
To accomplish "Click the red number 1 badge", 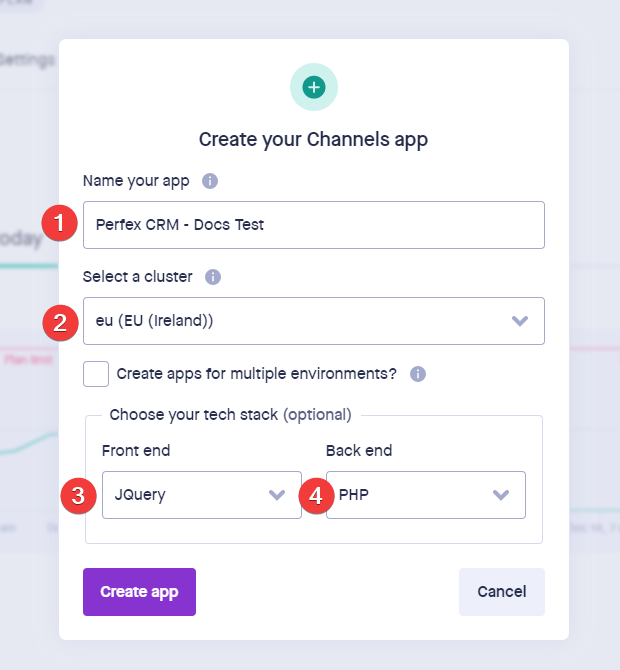I will [x=62, y=224].
